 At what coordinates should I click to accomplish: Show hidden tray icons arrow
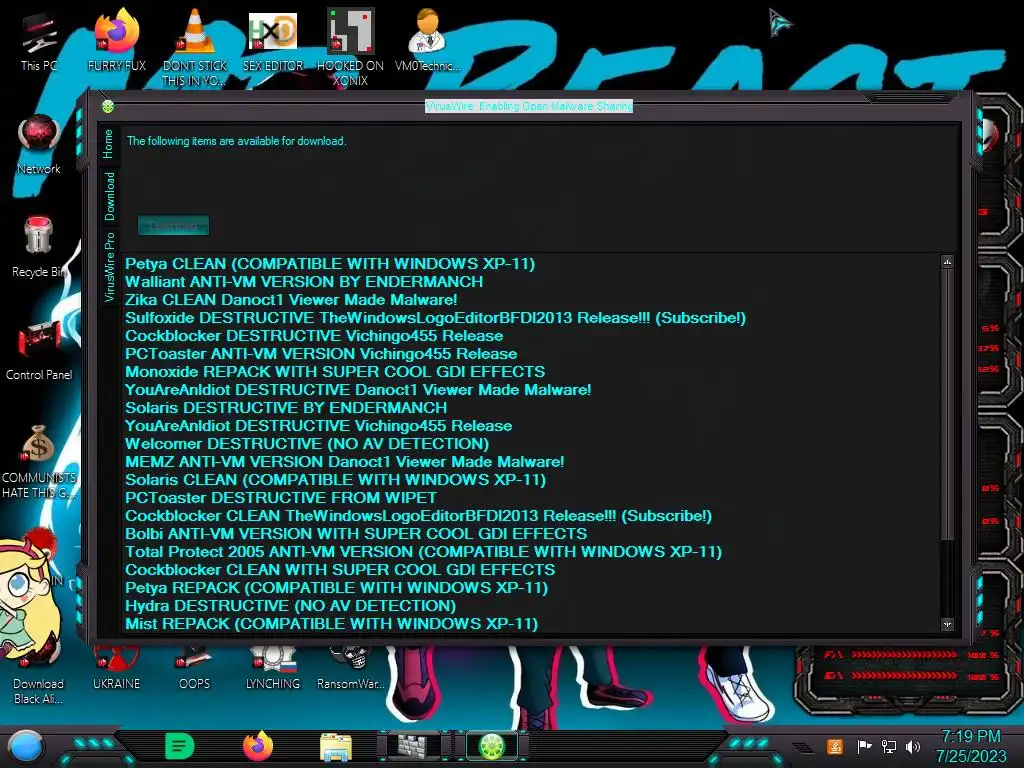click(x=804, y=748)
